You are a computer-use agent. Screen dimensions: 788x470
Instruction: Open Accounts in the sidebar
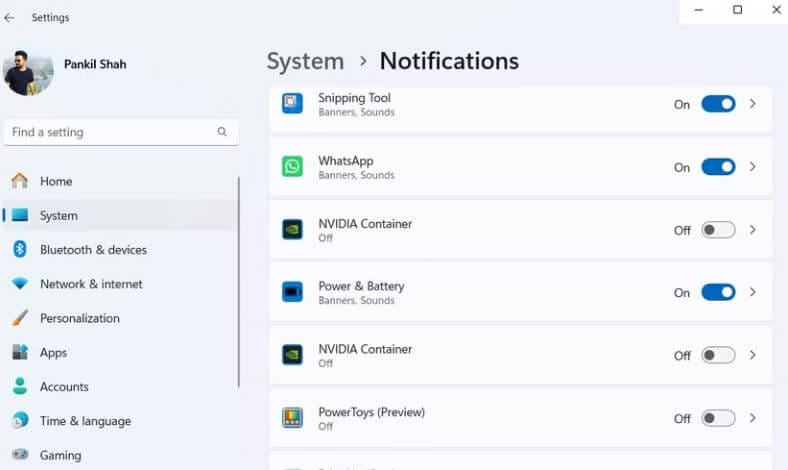[x=120, y=386]
